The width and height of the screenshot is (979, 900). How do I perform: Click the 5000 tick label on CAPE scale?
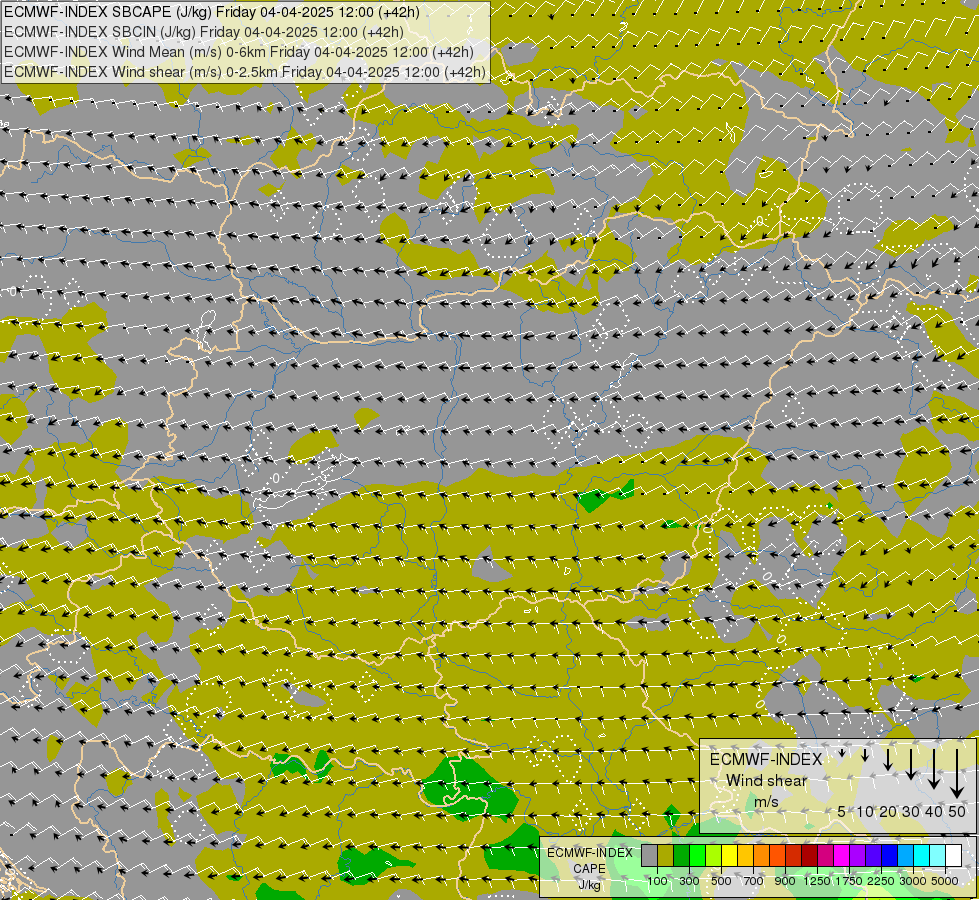(x=945, y=881)
